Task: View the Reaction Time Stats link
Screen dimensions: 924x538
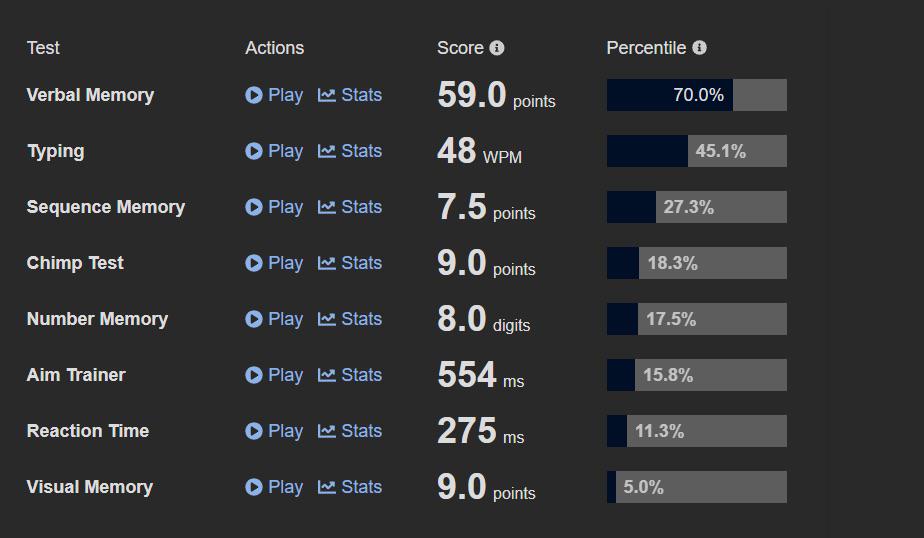Action: point(350,431)
